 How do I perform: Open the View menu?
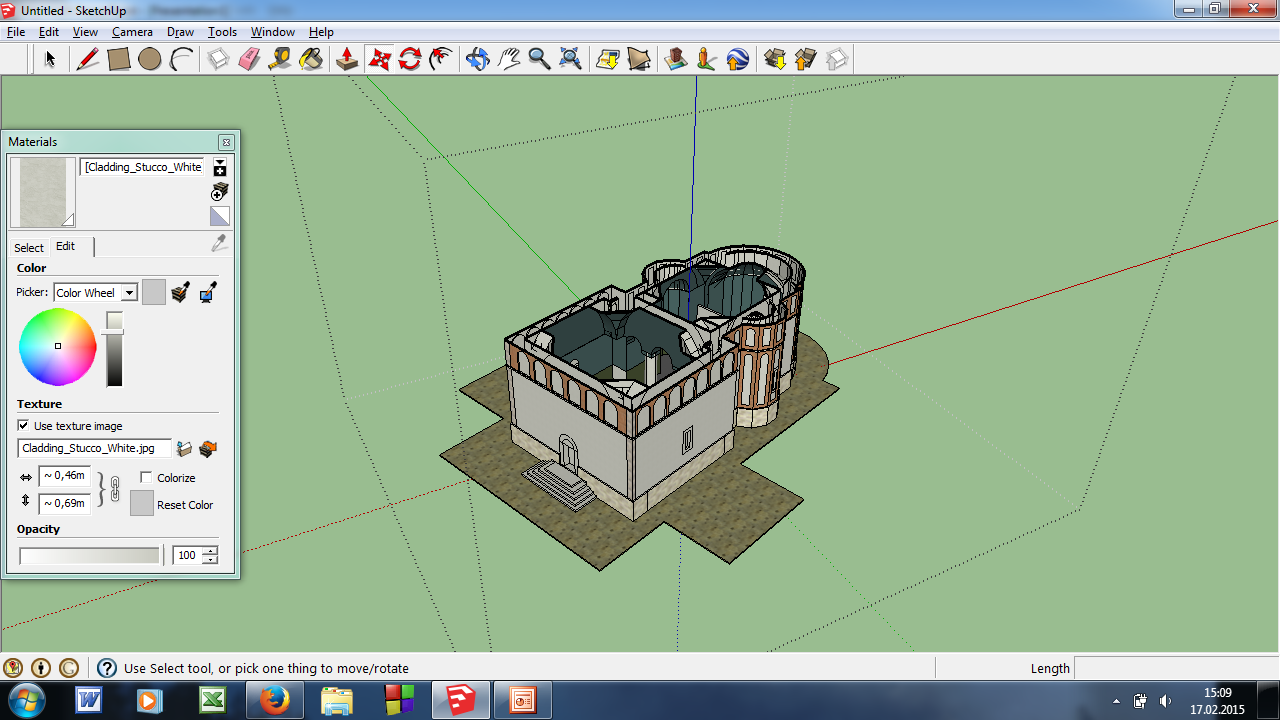click(85, 32)
